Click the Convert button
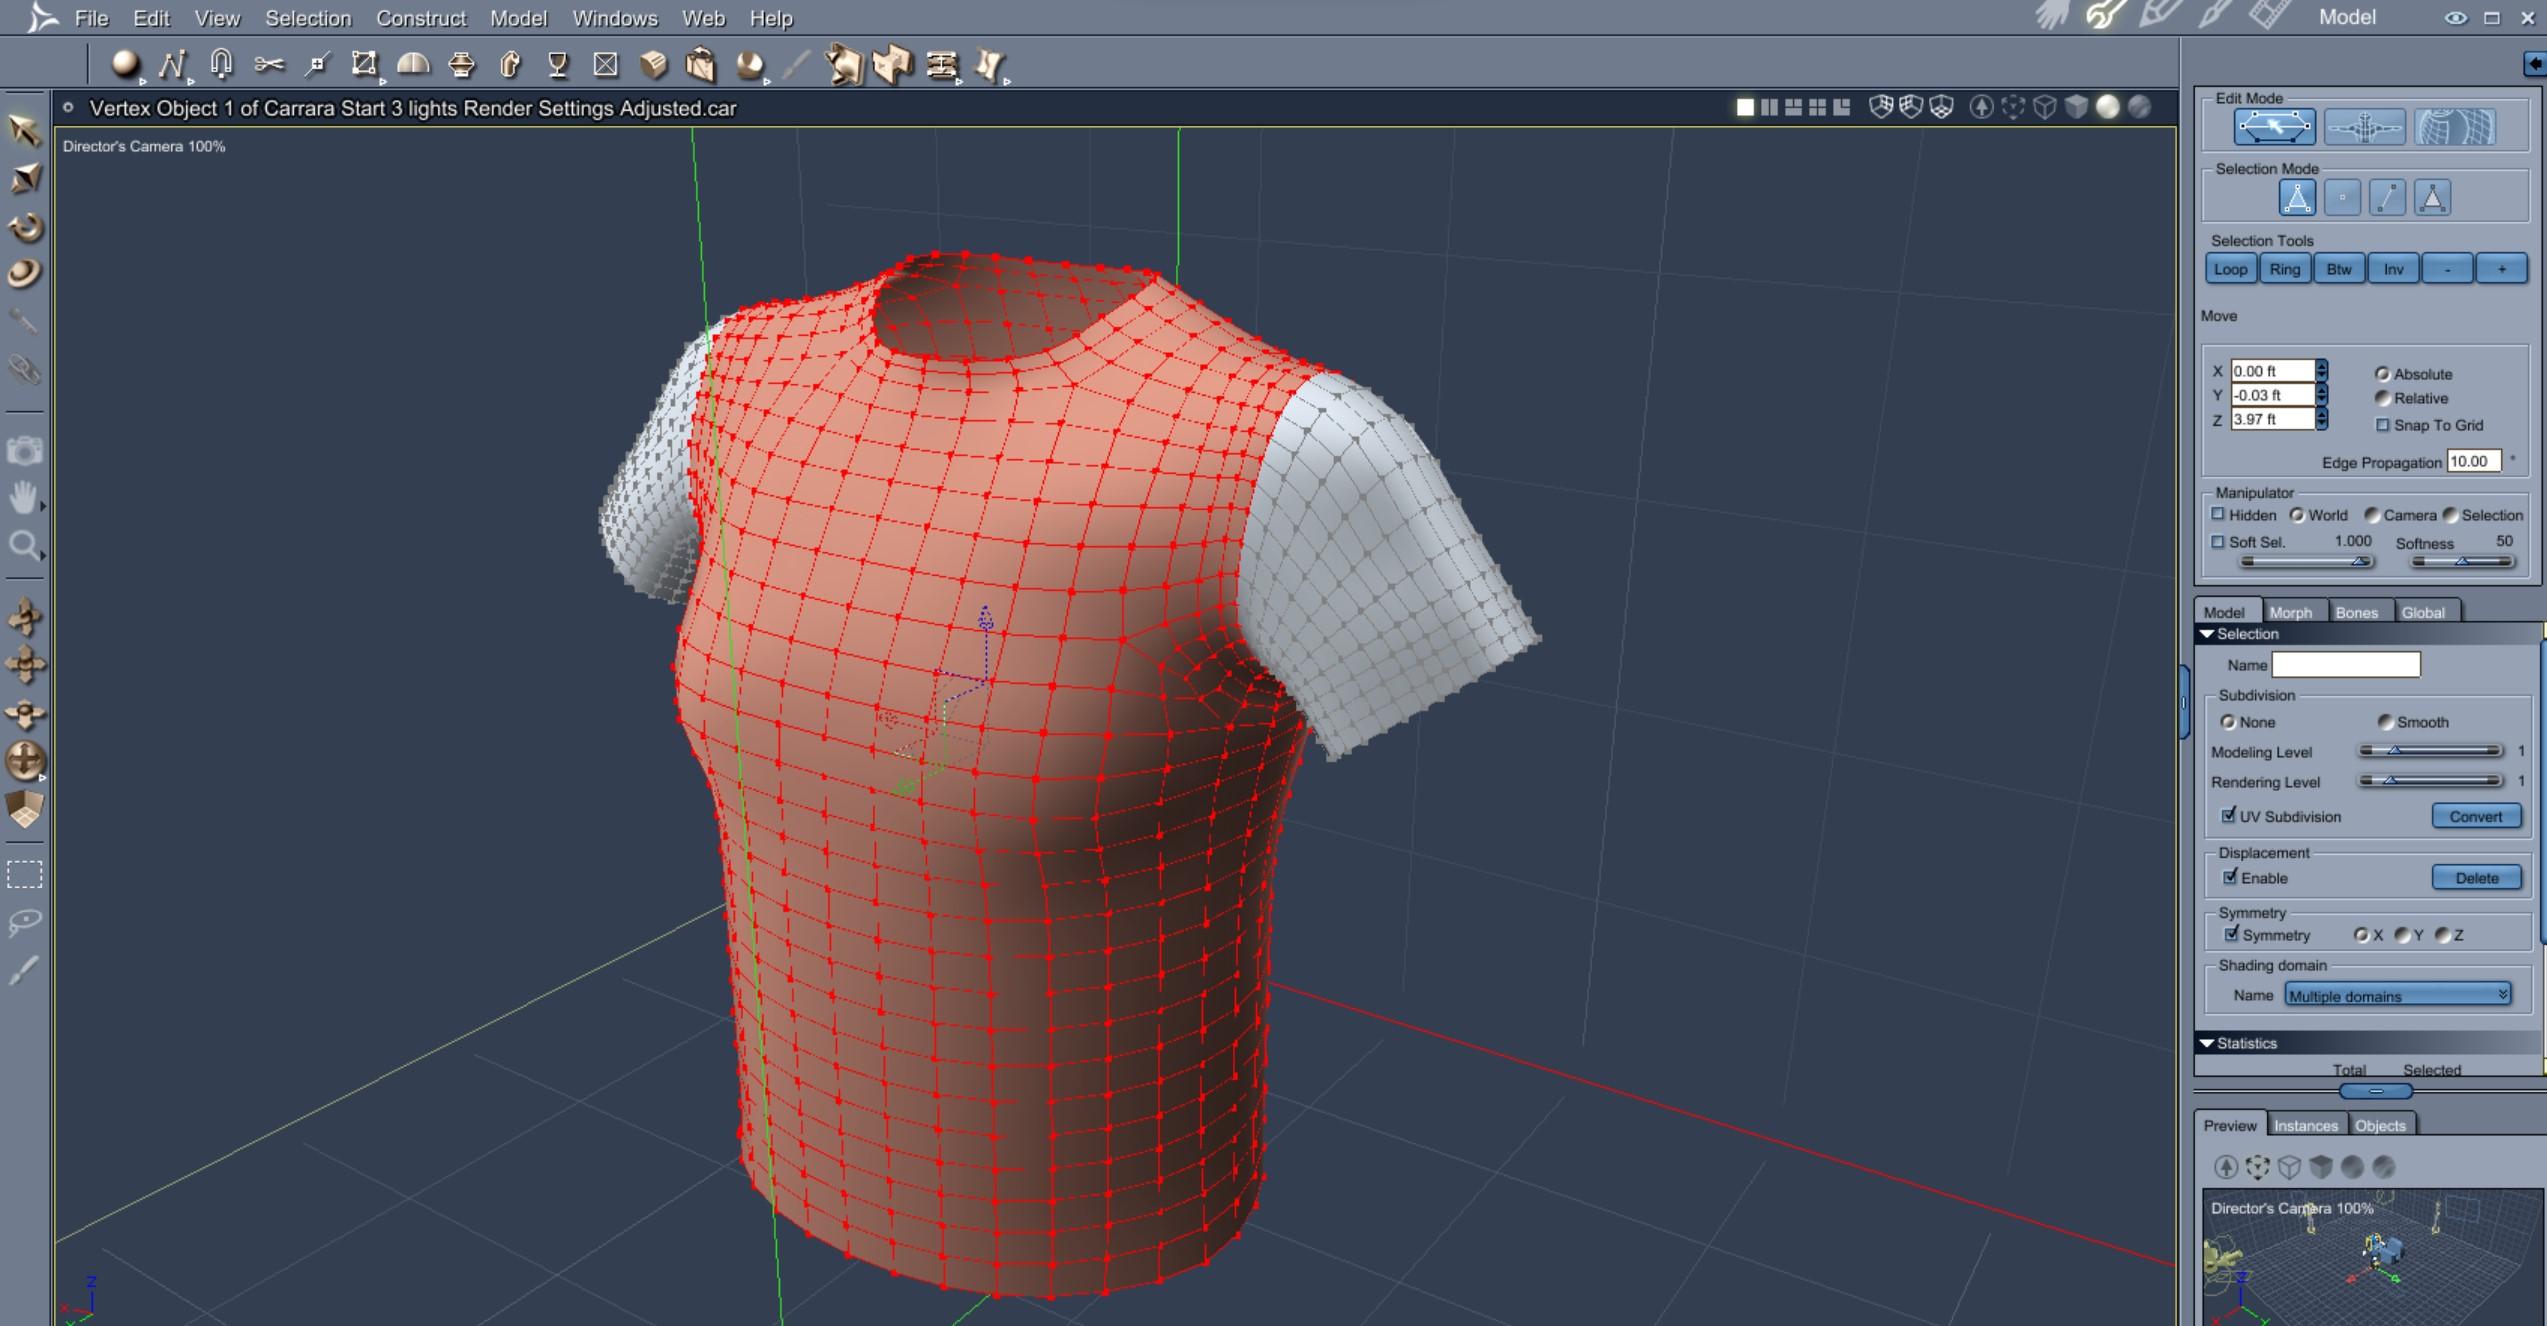This screenshot has width=2547, height=1326. click(2475, 816)
